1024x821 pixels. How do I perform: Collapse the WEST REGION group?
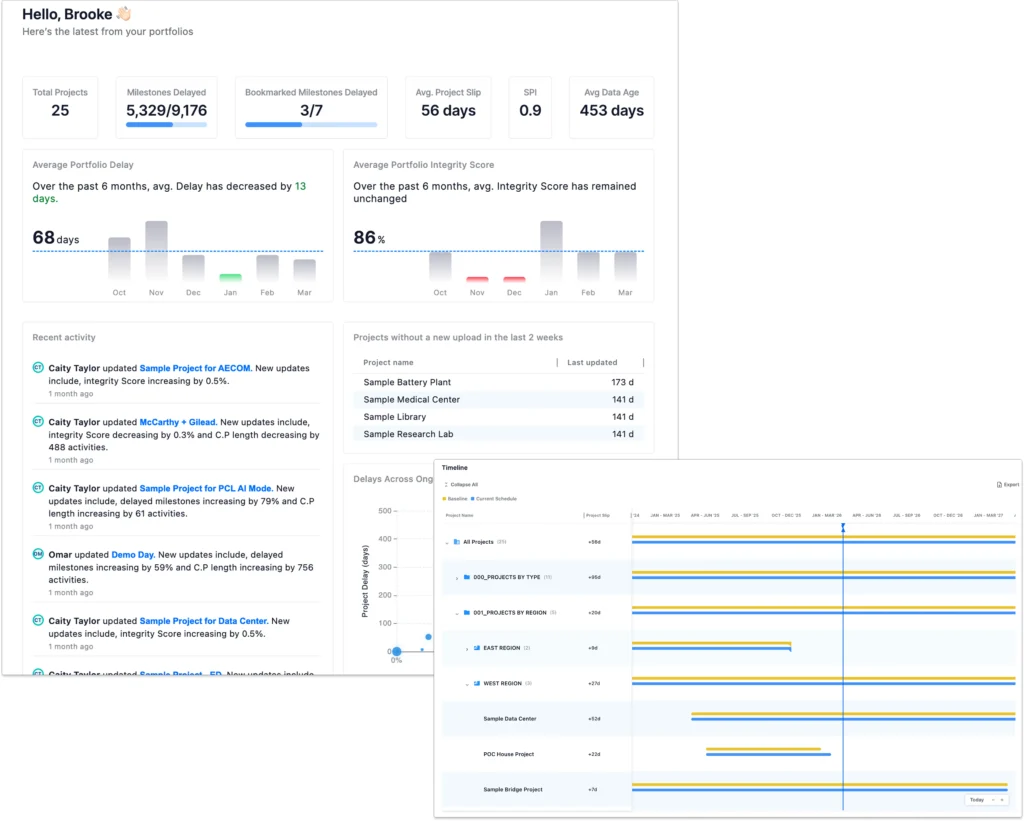467,684
